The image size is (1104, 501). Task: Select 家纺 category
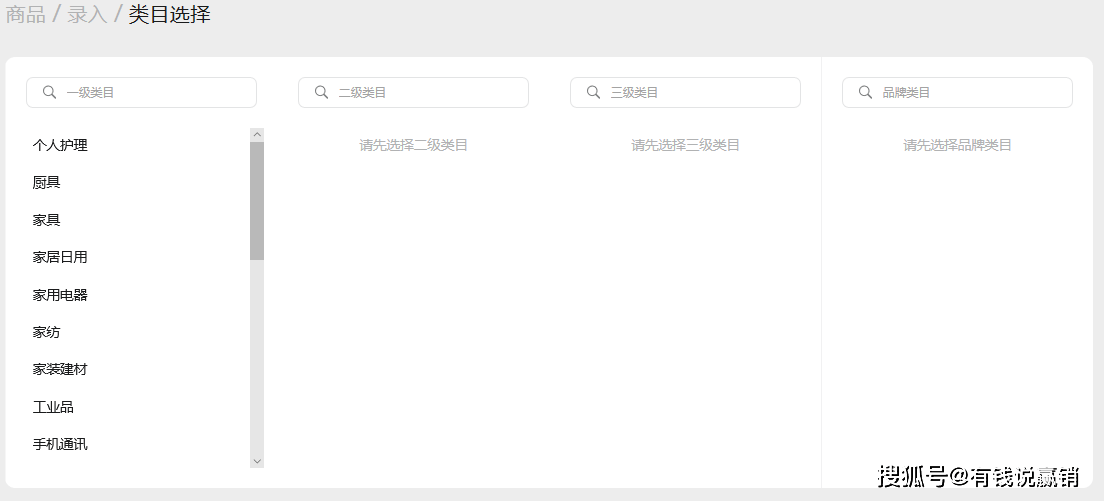[47, 332]
